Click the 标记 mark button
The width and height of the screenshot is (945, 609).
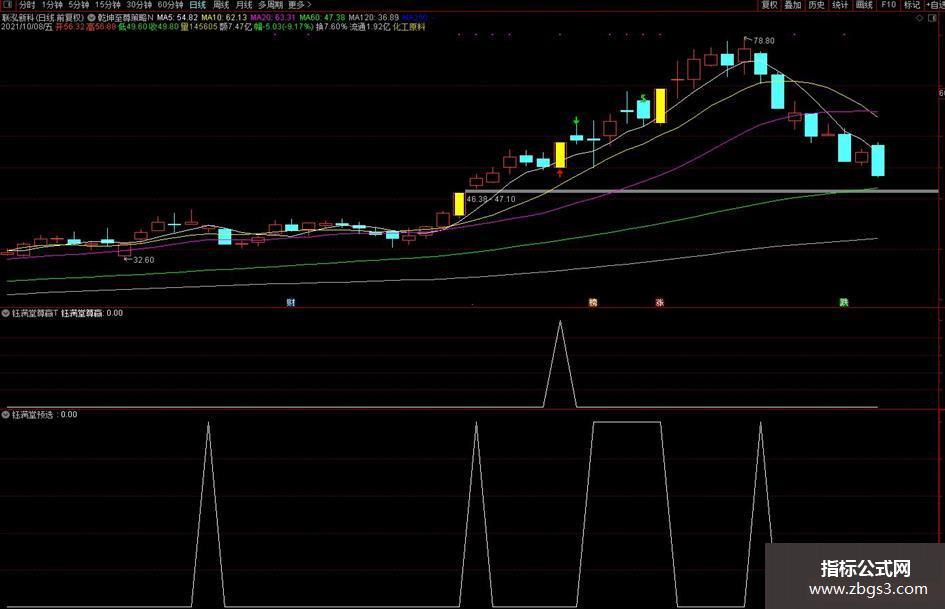pos(912,5)
